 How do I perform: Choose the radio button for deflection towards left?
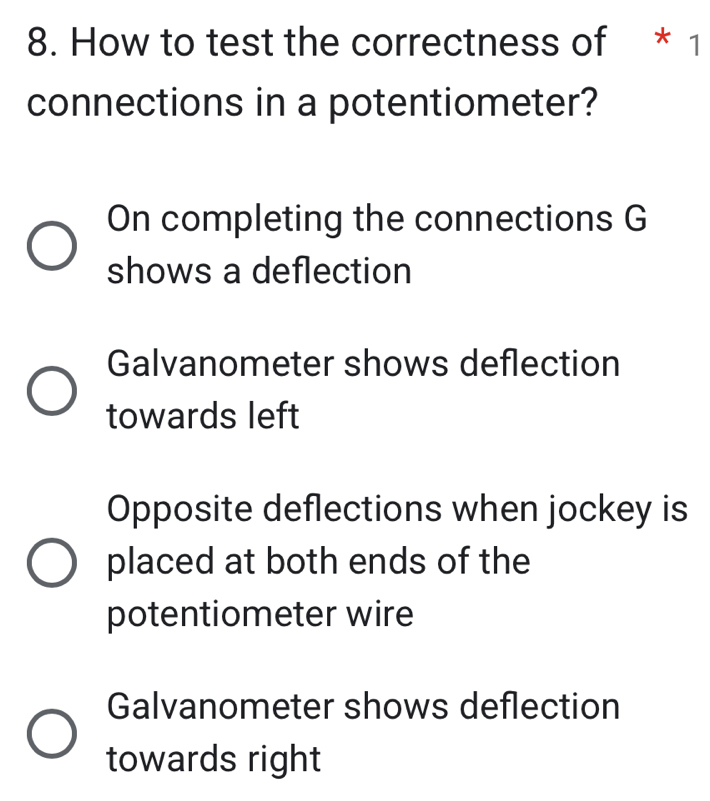tap(52, 391)
